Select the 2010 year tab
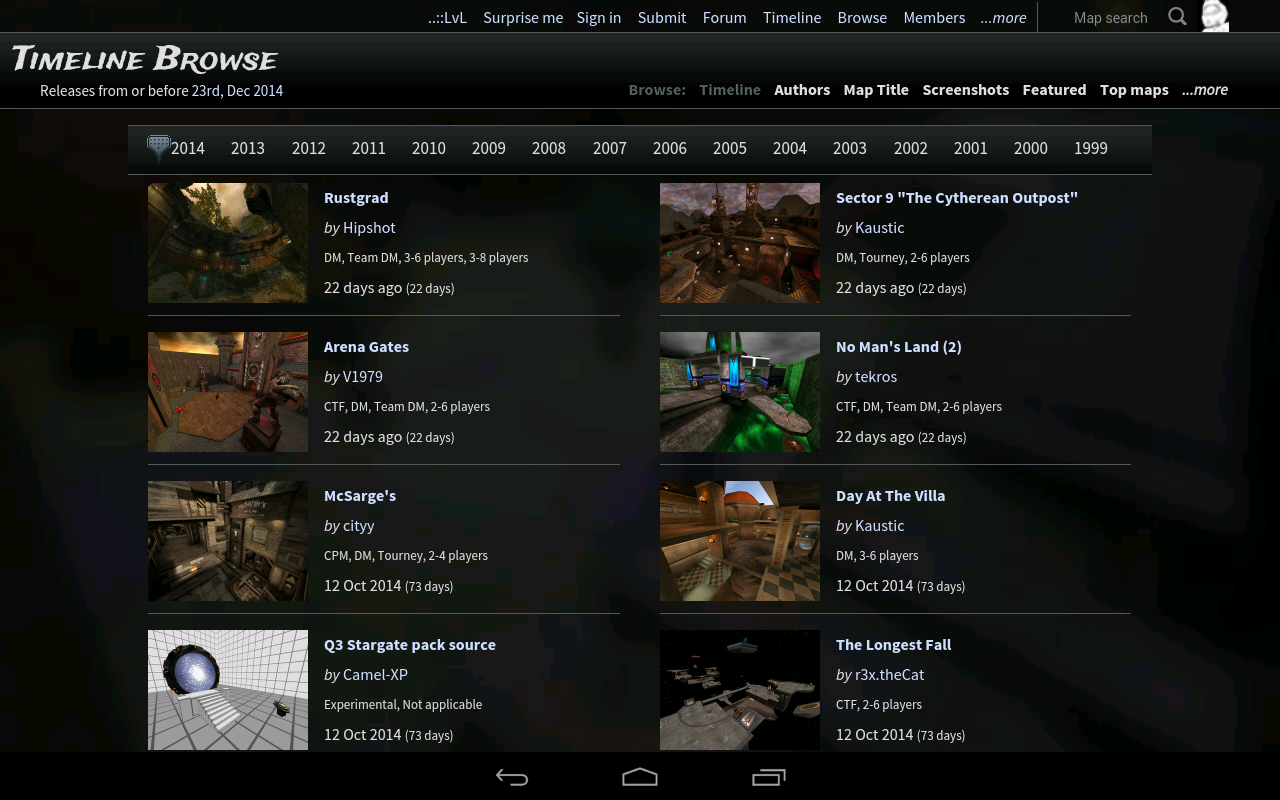This screenshot has width=1280, height=800. (x=428, y=148)
